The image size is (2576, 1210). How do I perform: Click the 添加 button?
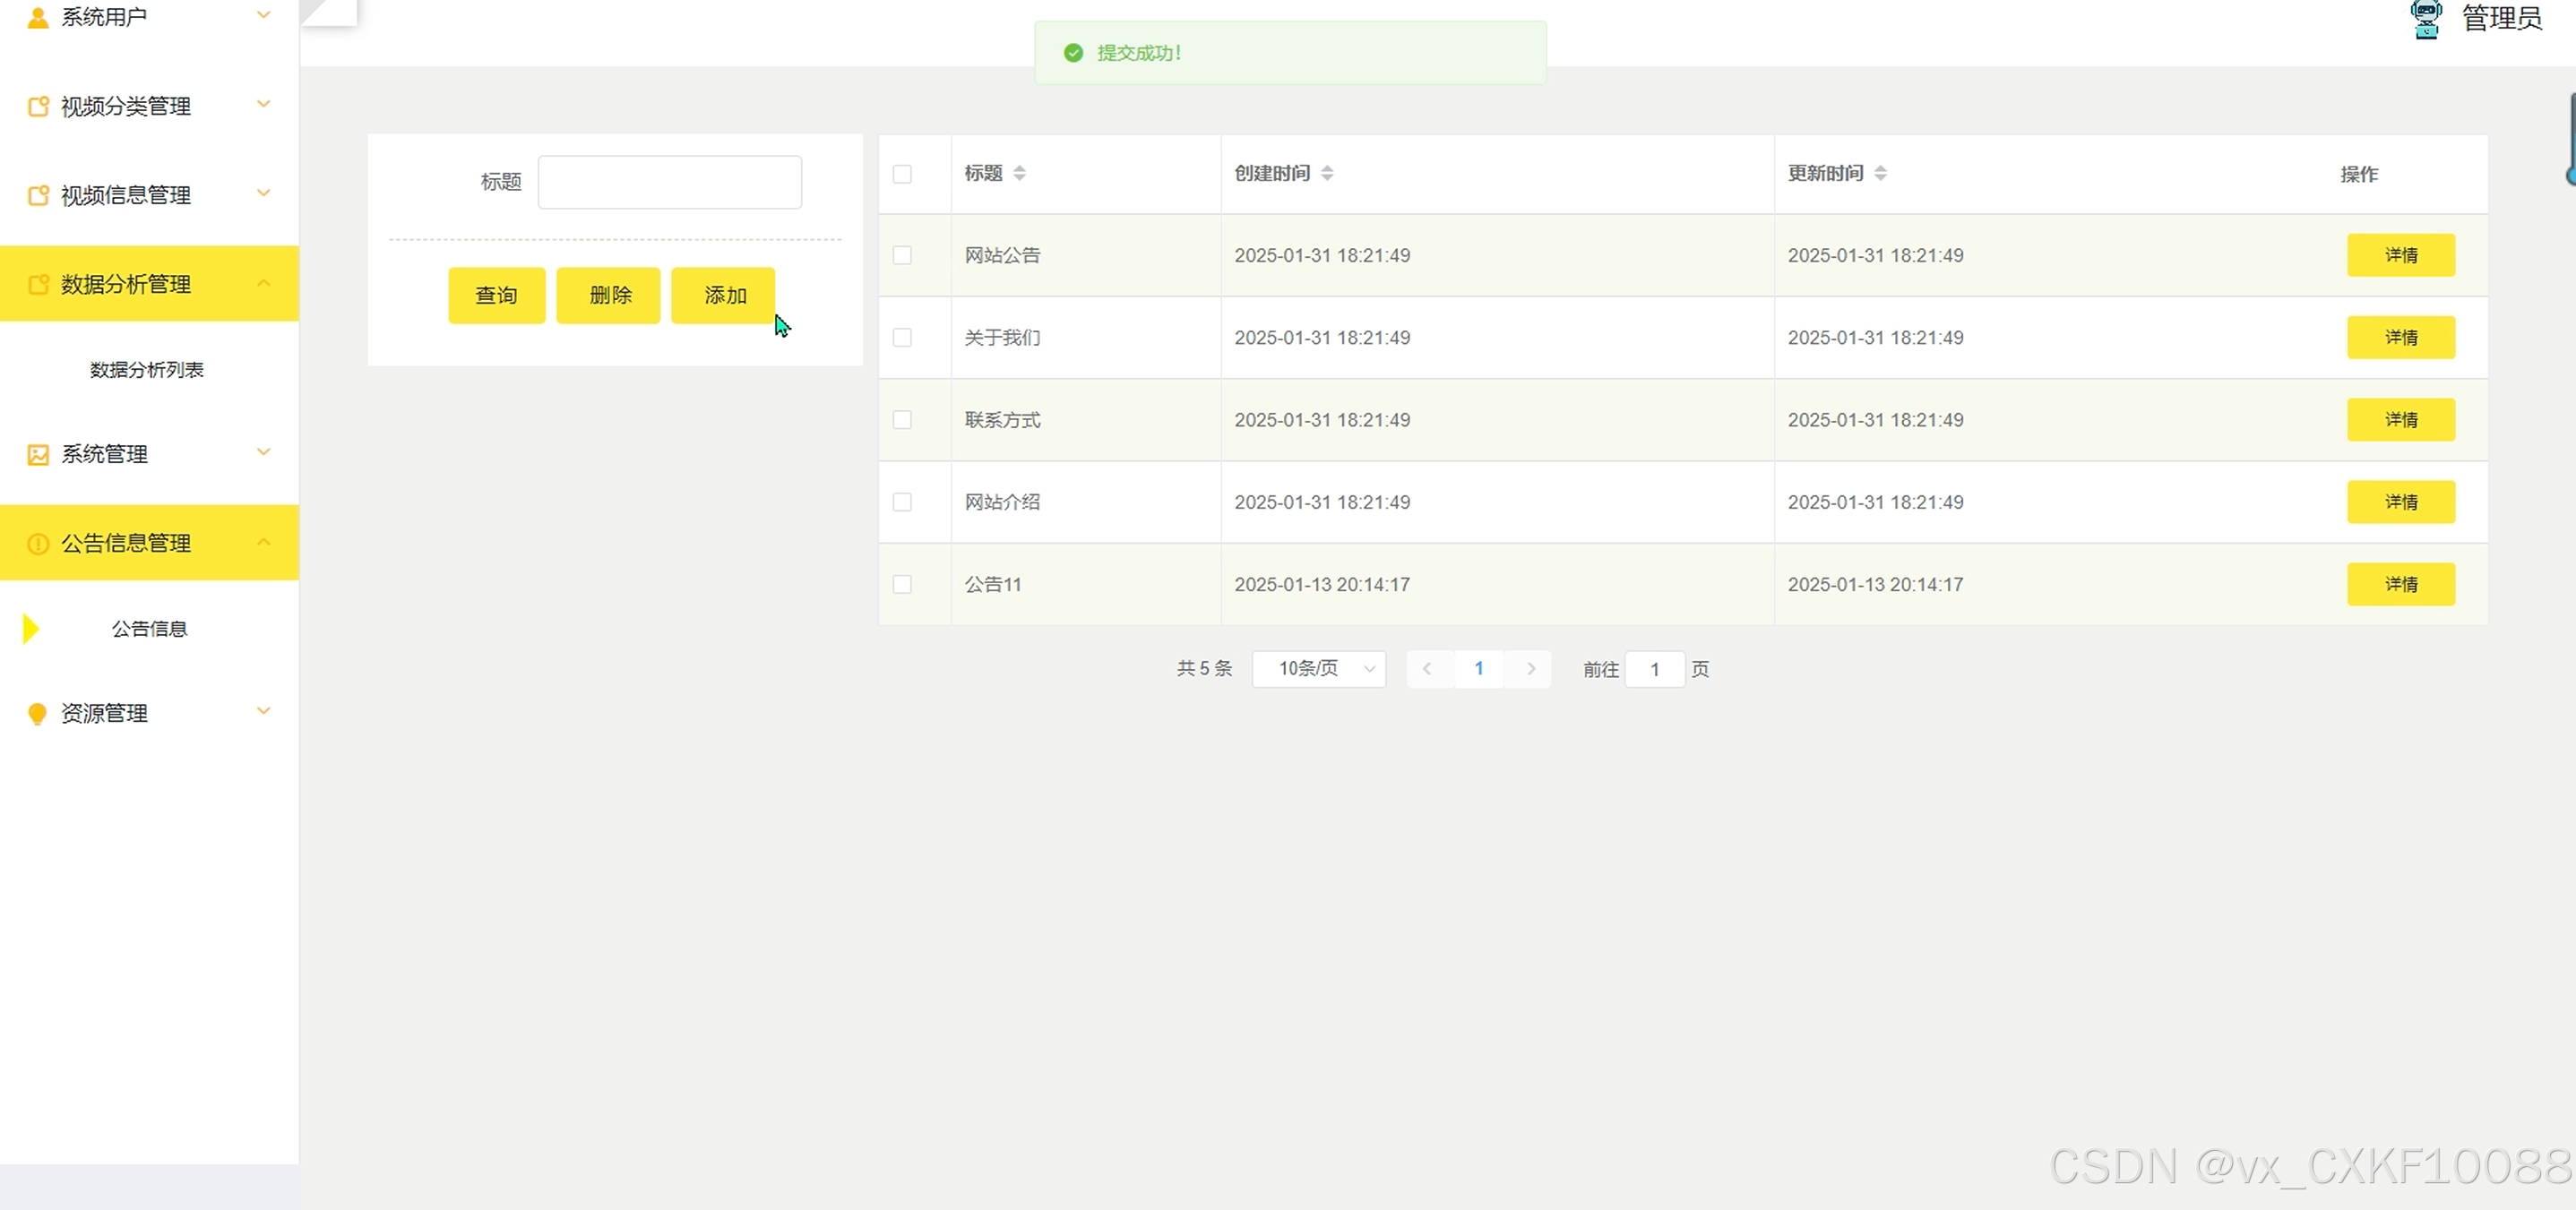(723, 296)
